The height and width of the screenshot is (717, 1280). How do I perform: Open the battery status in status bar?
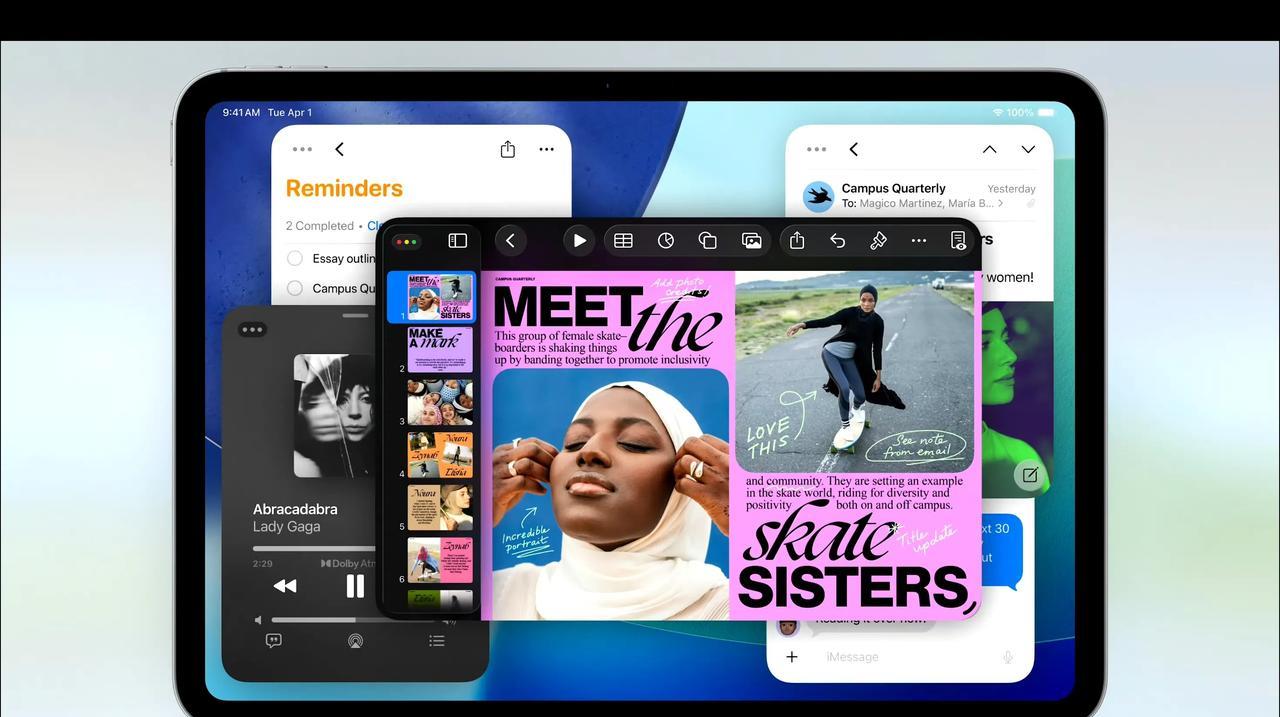[x=1046, y=113]
